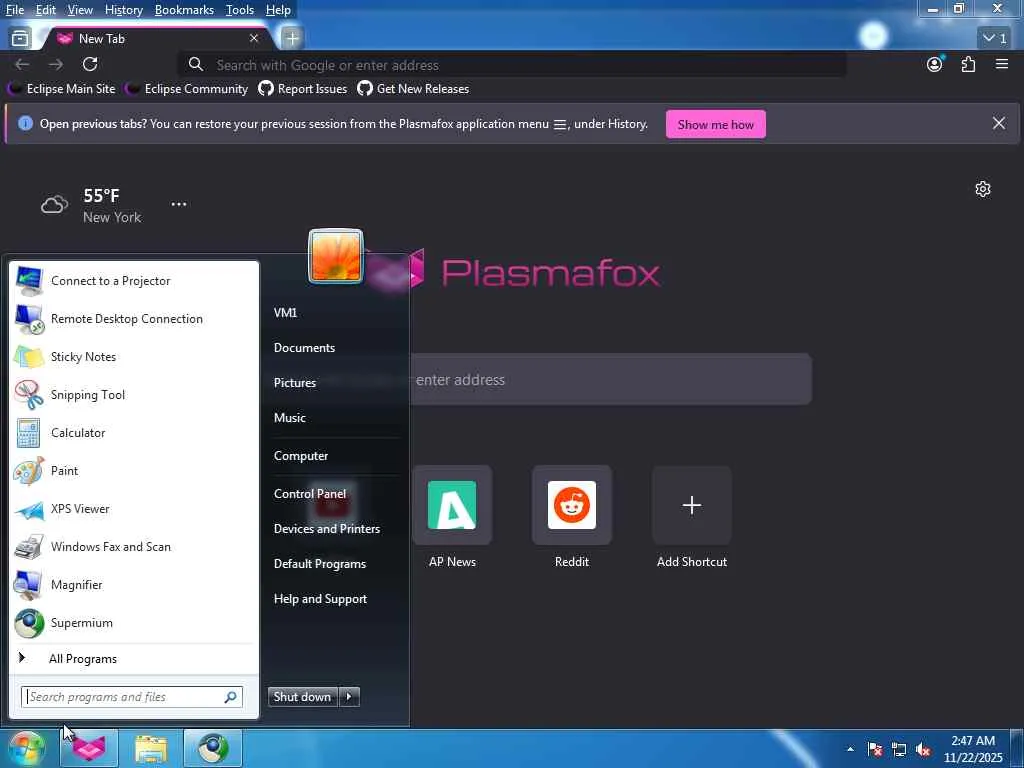The width and height of the screenshot is (1024, 768).
Task: Select the New Tab tab
Action: [157, 39]
